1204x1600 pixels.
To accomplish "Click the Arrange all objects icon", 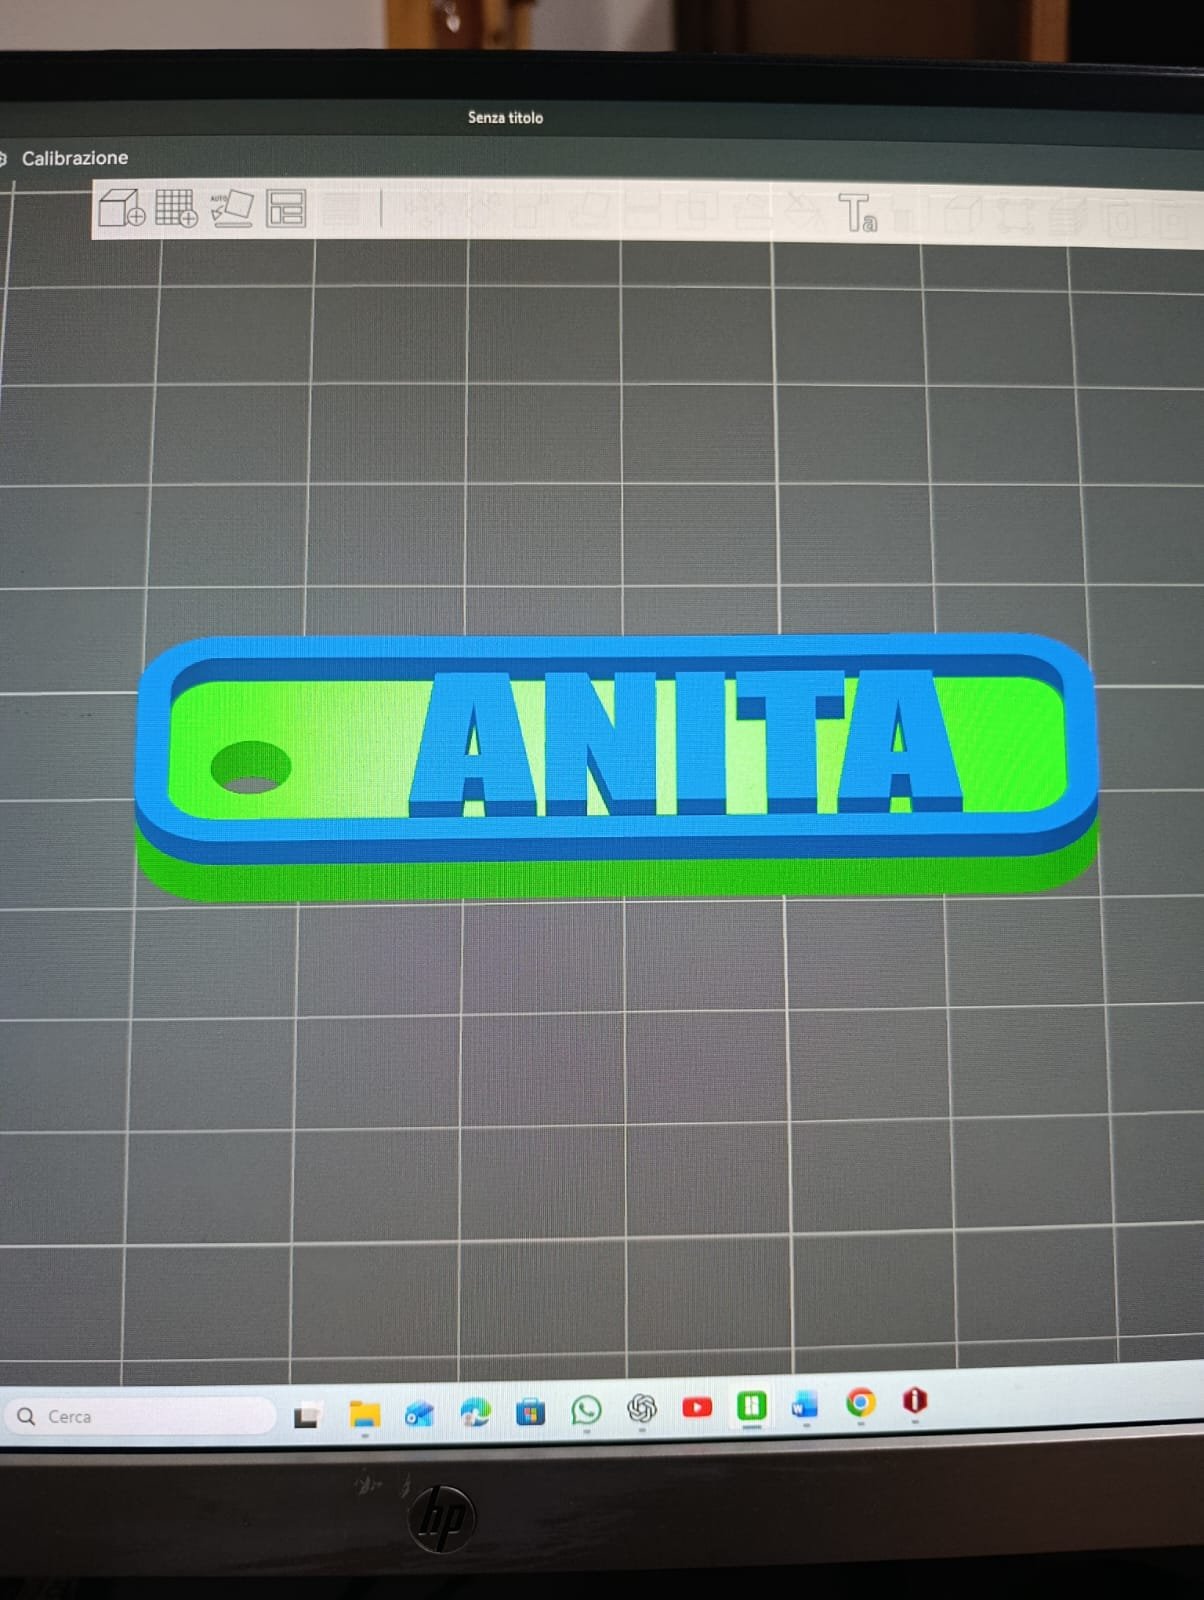I will 286,208.
